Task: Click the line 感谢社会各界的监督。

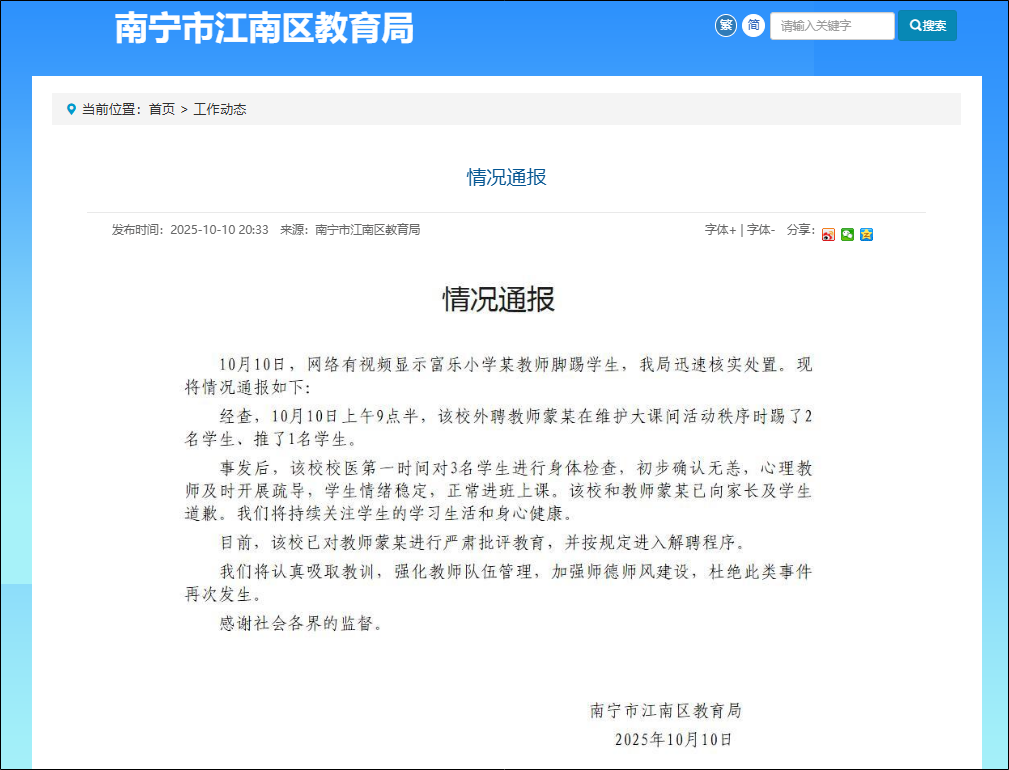Action: pyautogui.click(x=301, y=623)
